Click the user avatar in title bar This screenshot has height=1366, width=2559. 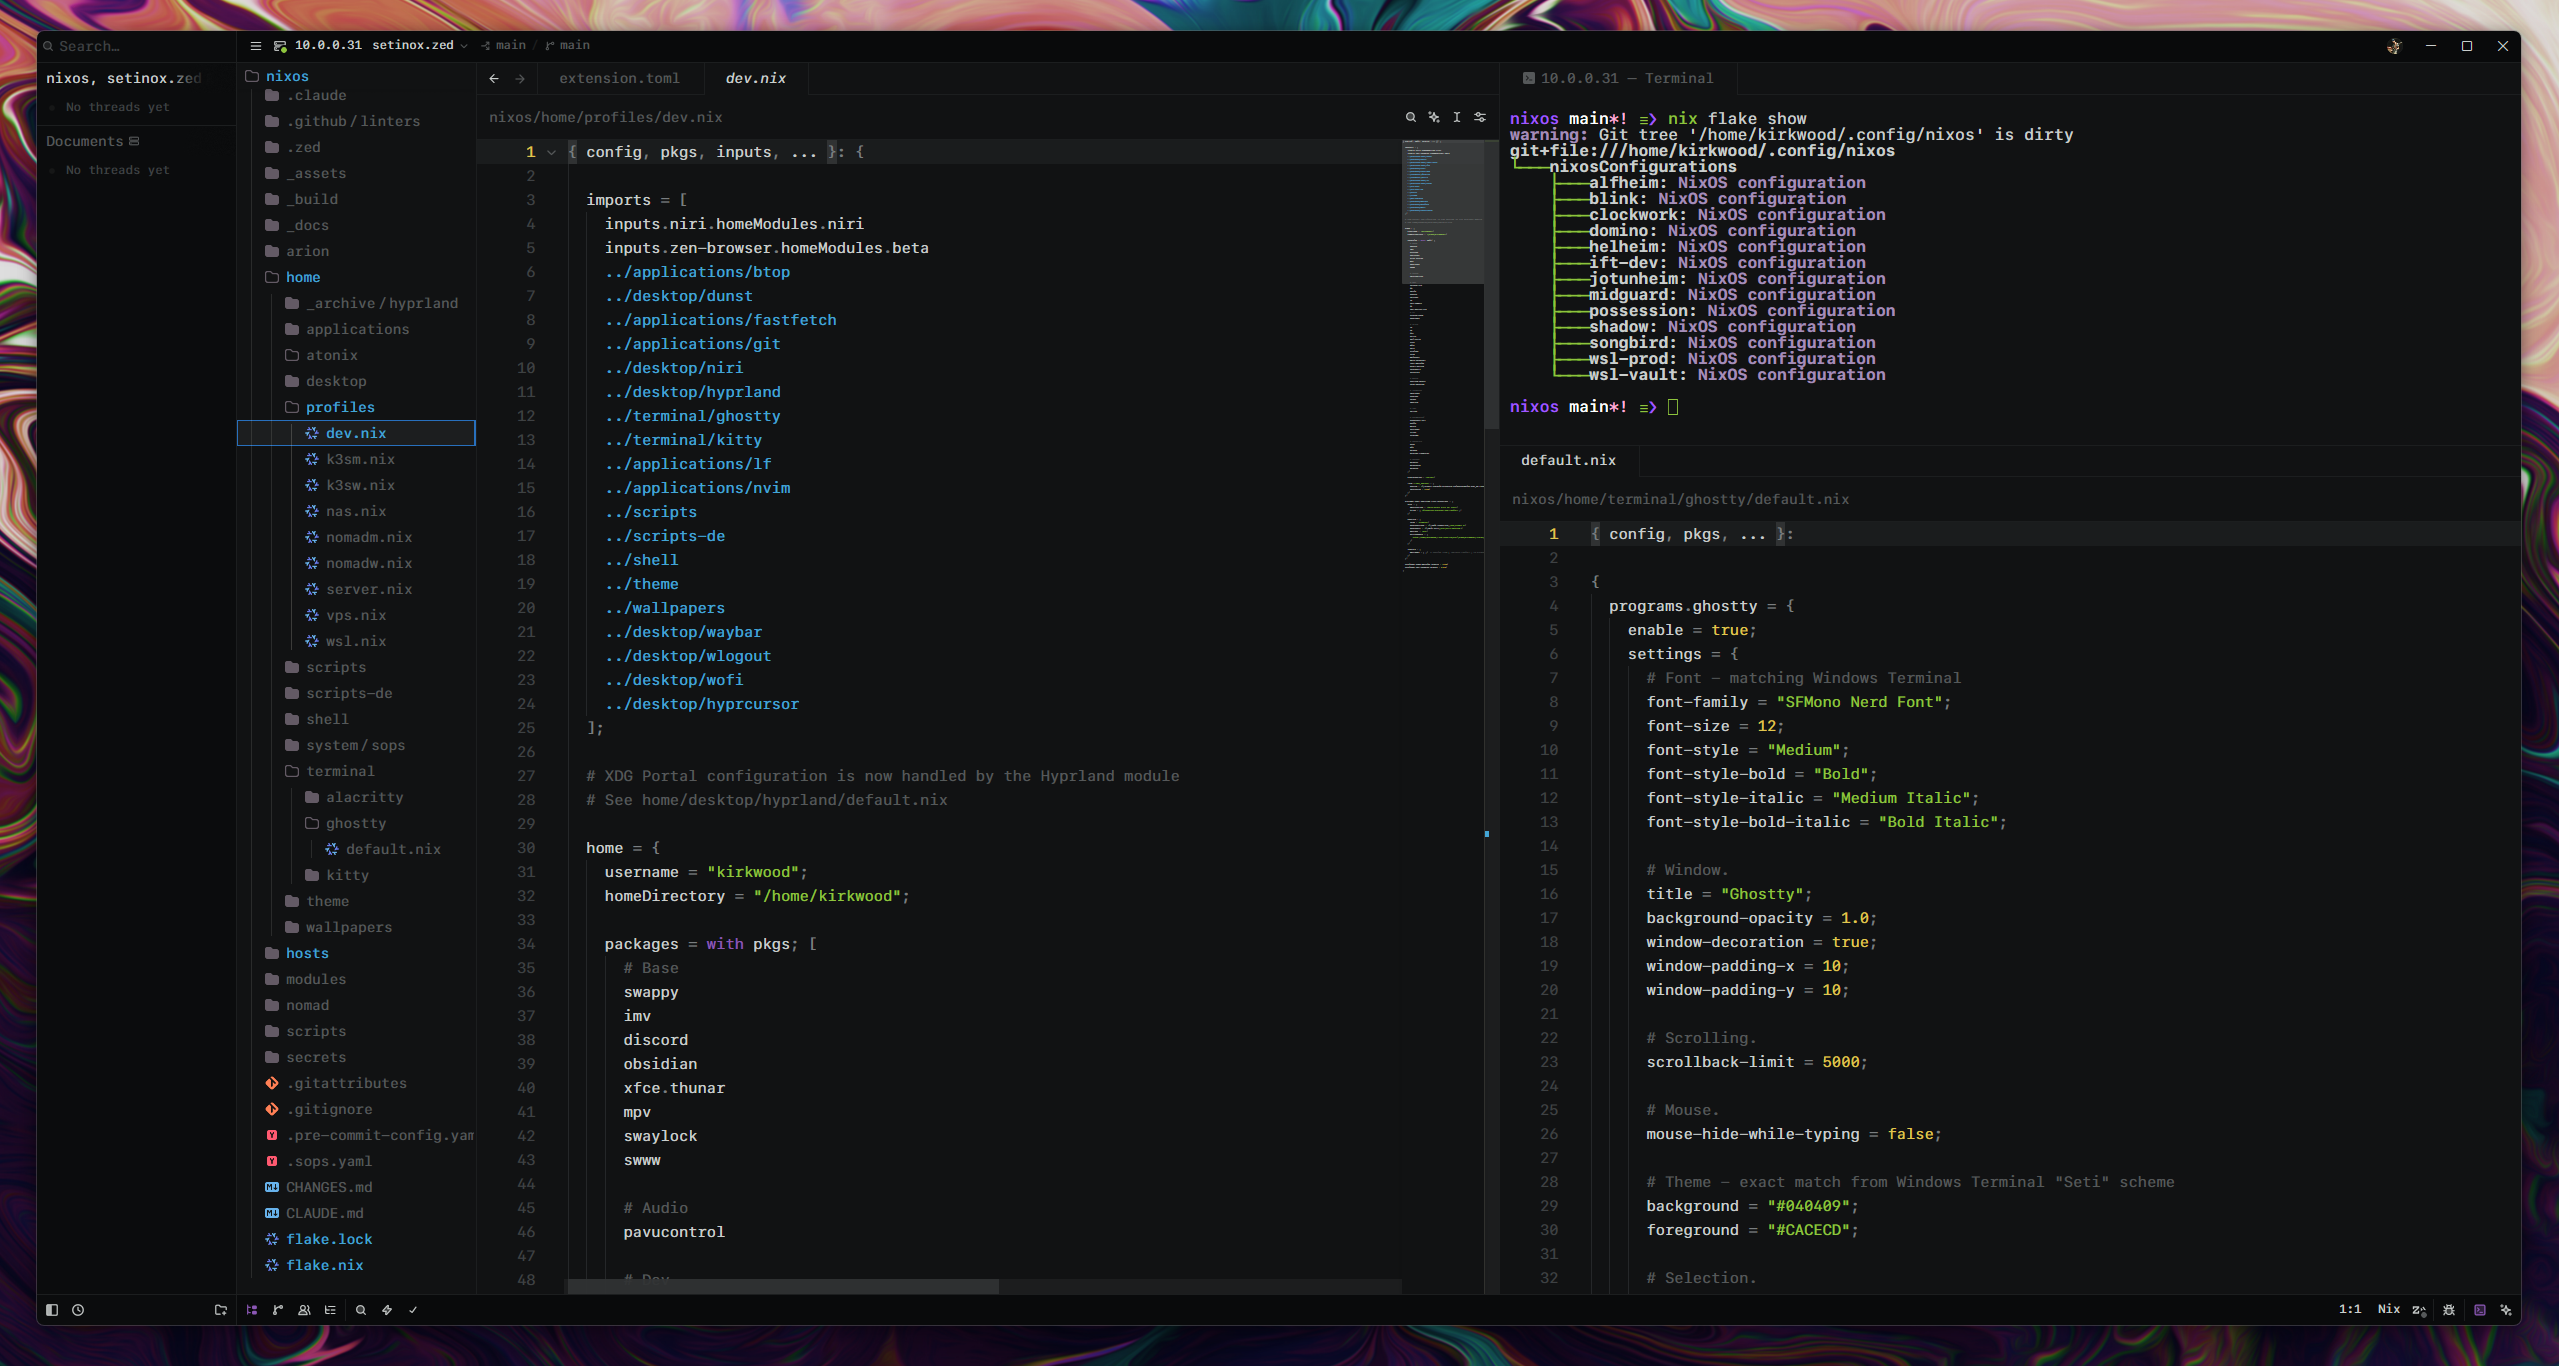click(x=2394, y=46)
